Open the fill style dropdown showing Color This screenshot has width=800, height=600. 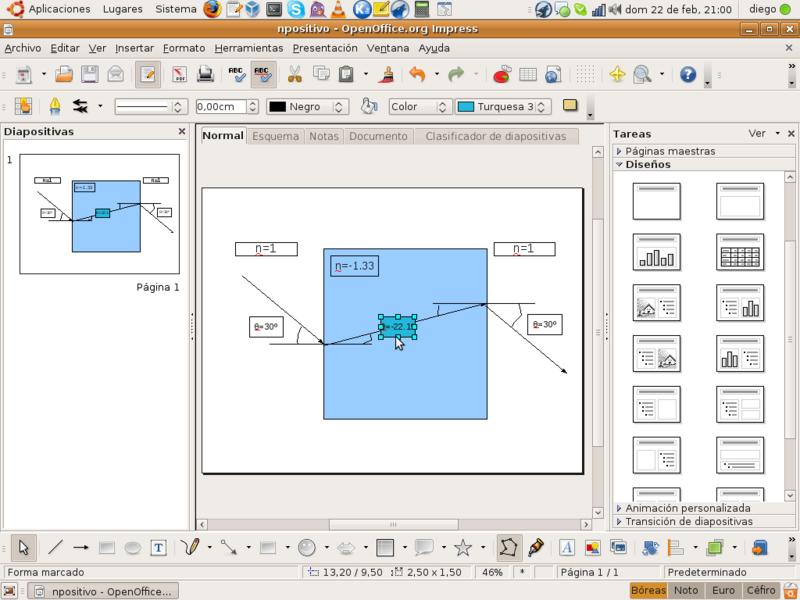(x=418, y=106)
